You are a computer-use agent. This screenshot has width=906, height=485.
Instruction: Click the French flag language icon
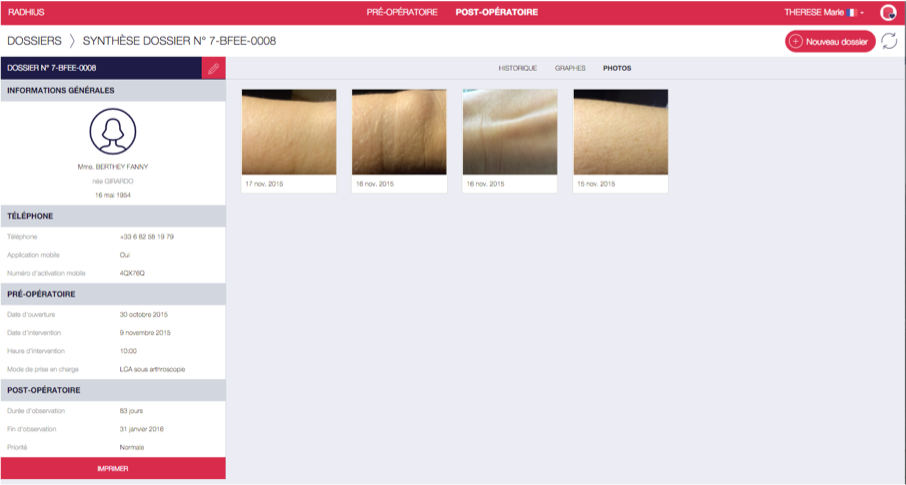tap(852, 12)
